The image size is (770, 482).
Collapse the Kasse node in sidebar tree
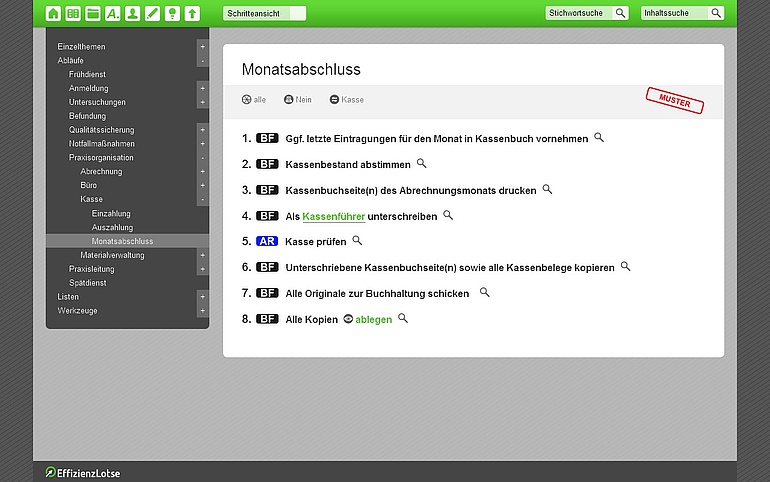[x=202, y=199]
